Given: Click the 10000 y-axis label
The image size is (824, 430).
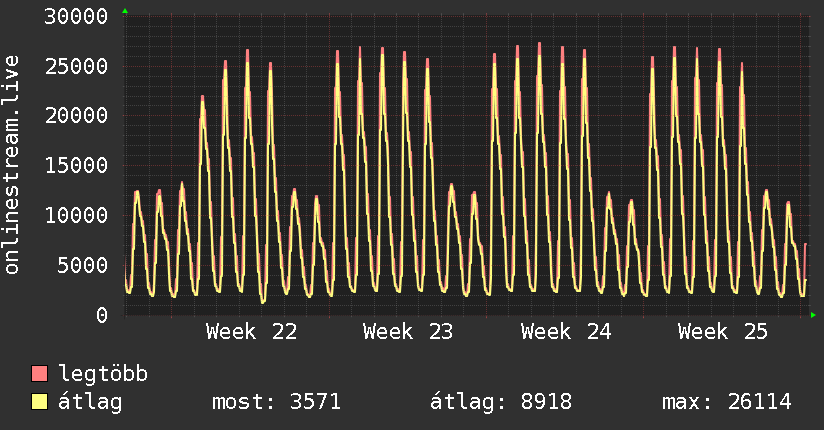Looking at the screenshot, I should coord(76,216).
